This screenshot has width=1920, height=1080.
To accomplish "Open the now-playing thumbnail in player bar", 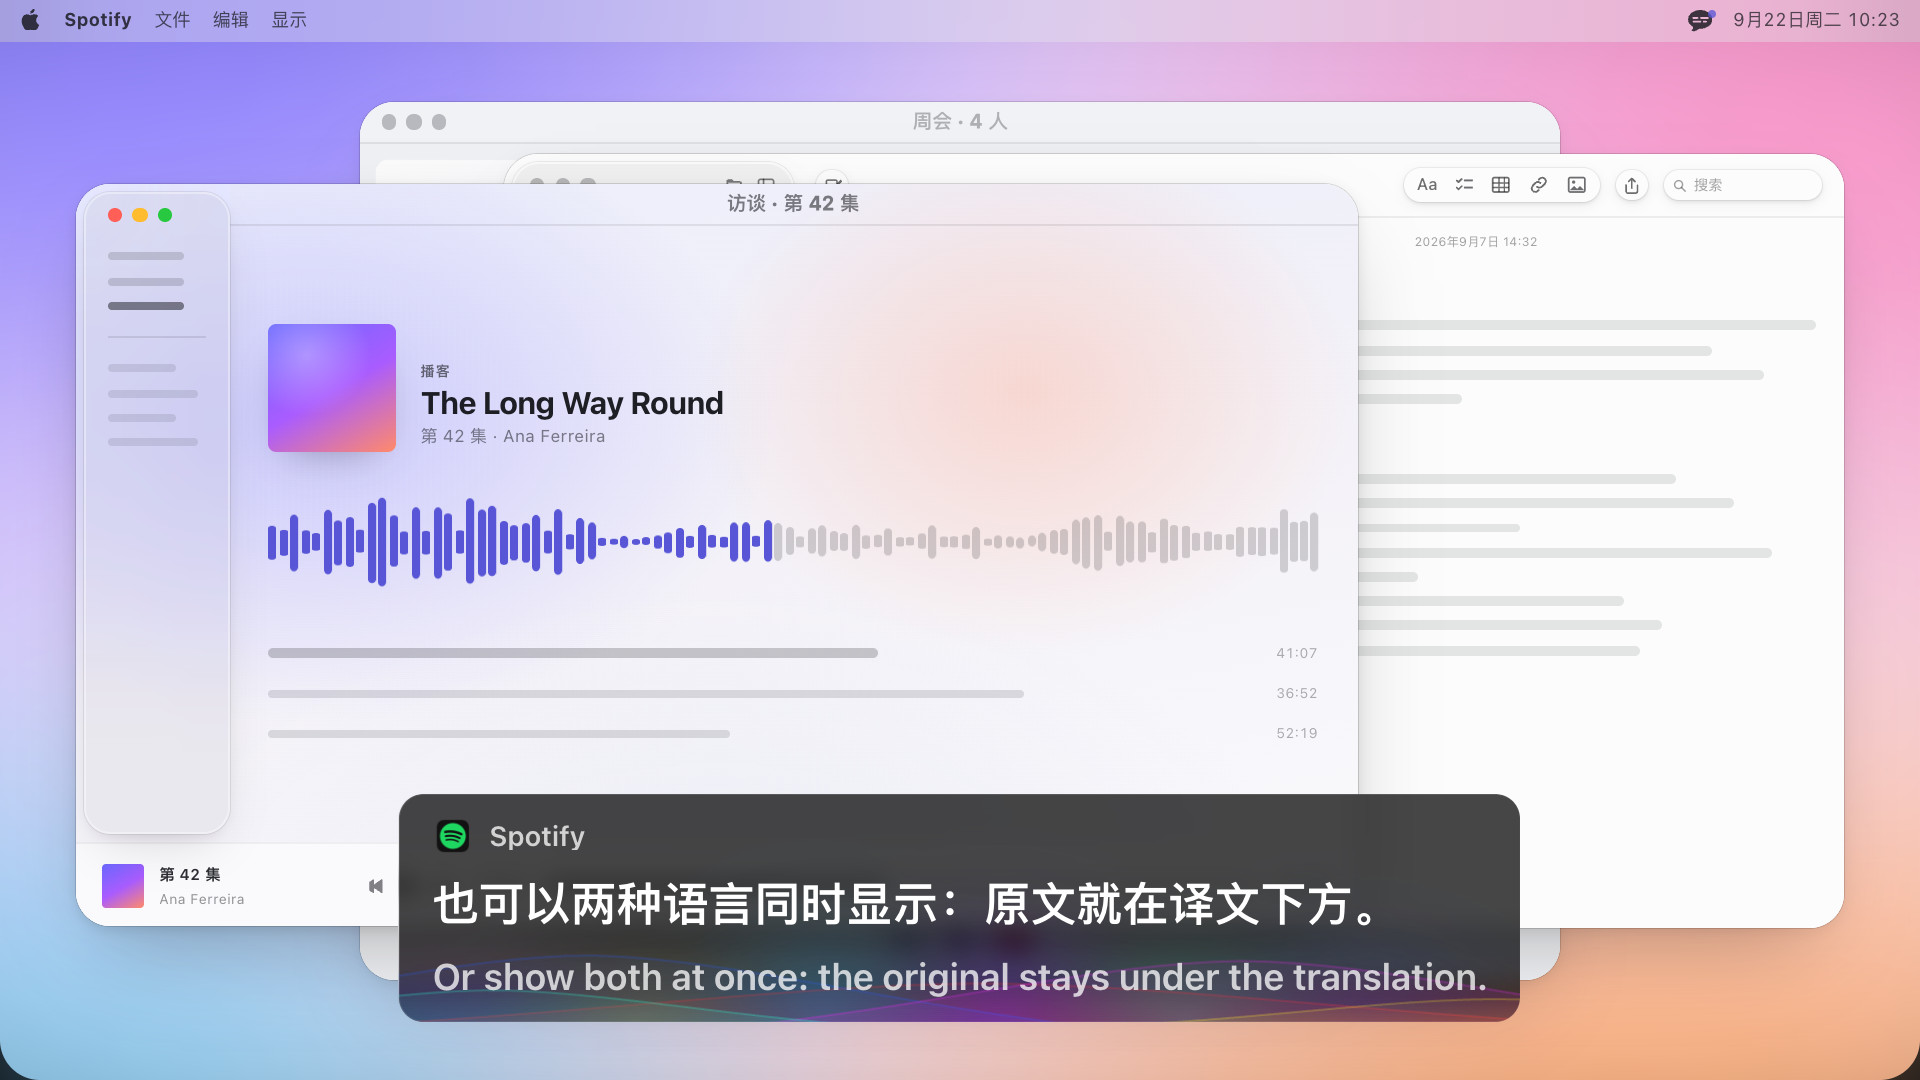I will click(123, 886).
